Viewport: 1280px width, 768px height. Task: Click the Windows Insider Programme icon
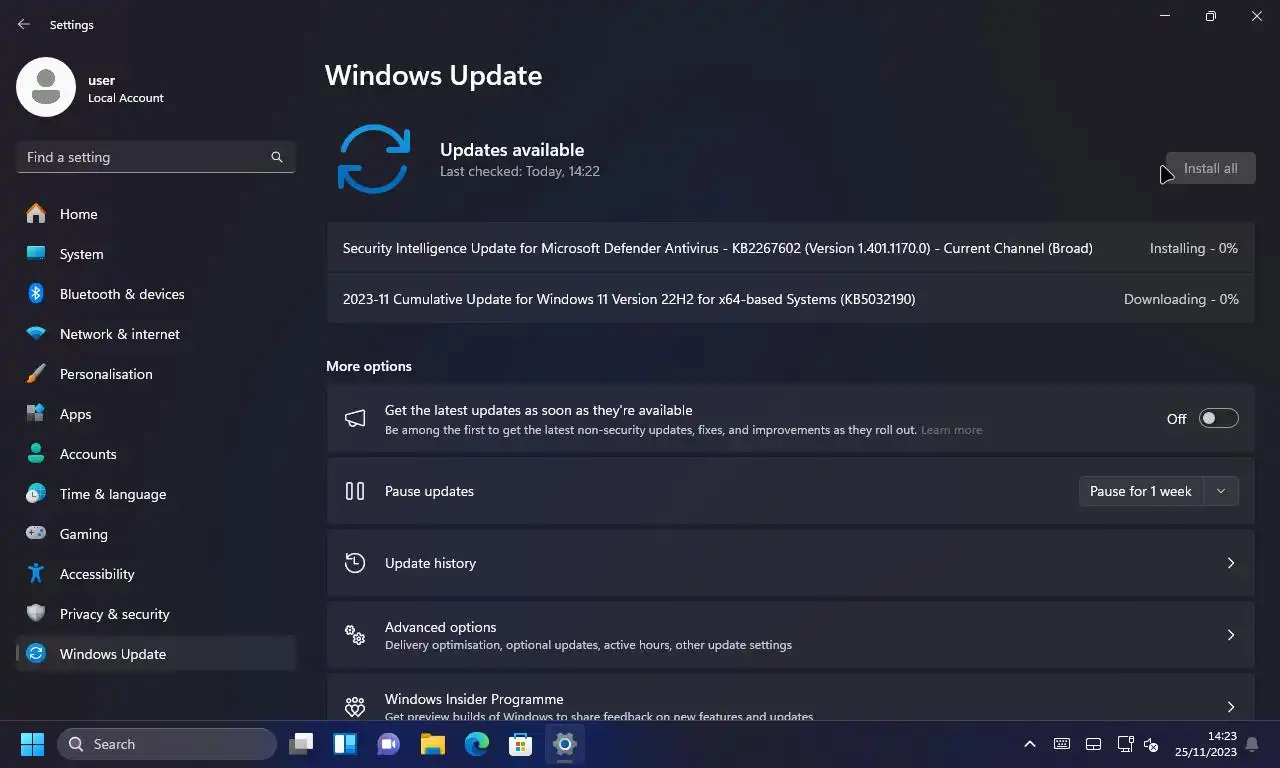pos(355,707)
